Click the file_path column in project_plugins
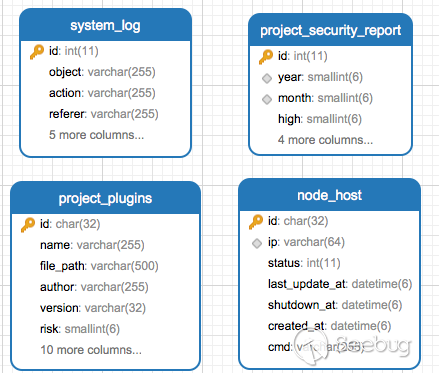 [99, 266]
